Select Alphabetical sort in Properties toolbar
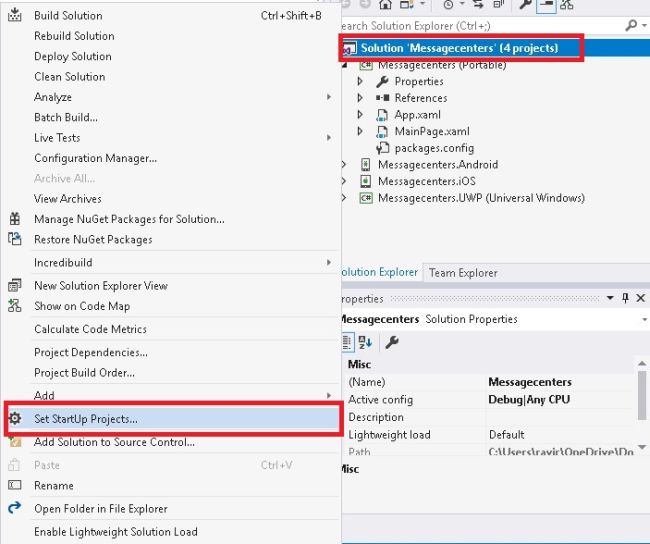 (365, 342)
